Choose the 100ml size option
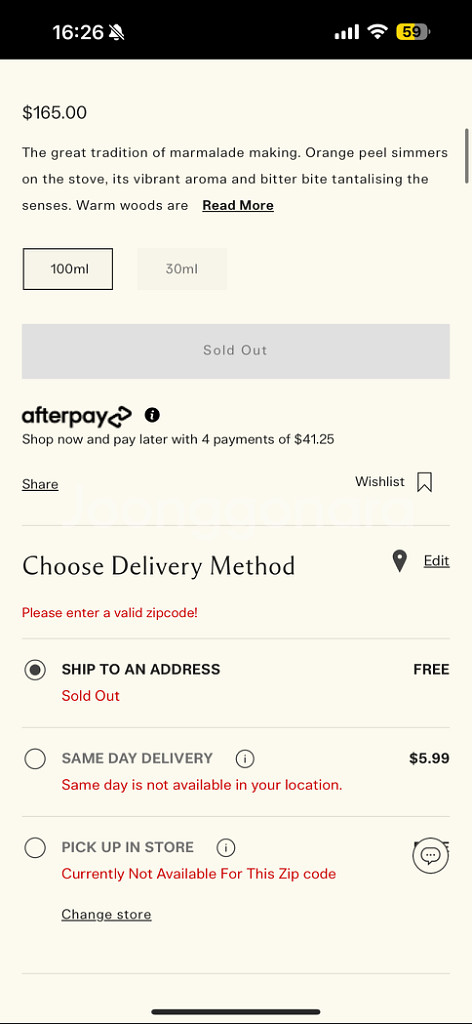Viewport: 472px width, 1024px height. [x=68, y=268]
